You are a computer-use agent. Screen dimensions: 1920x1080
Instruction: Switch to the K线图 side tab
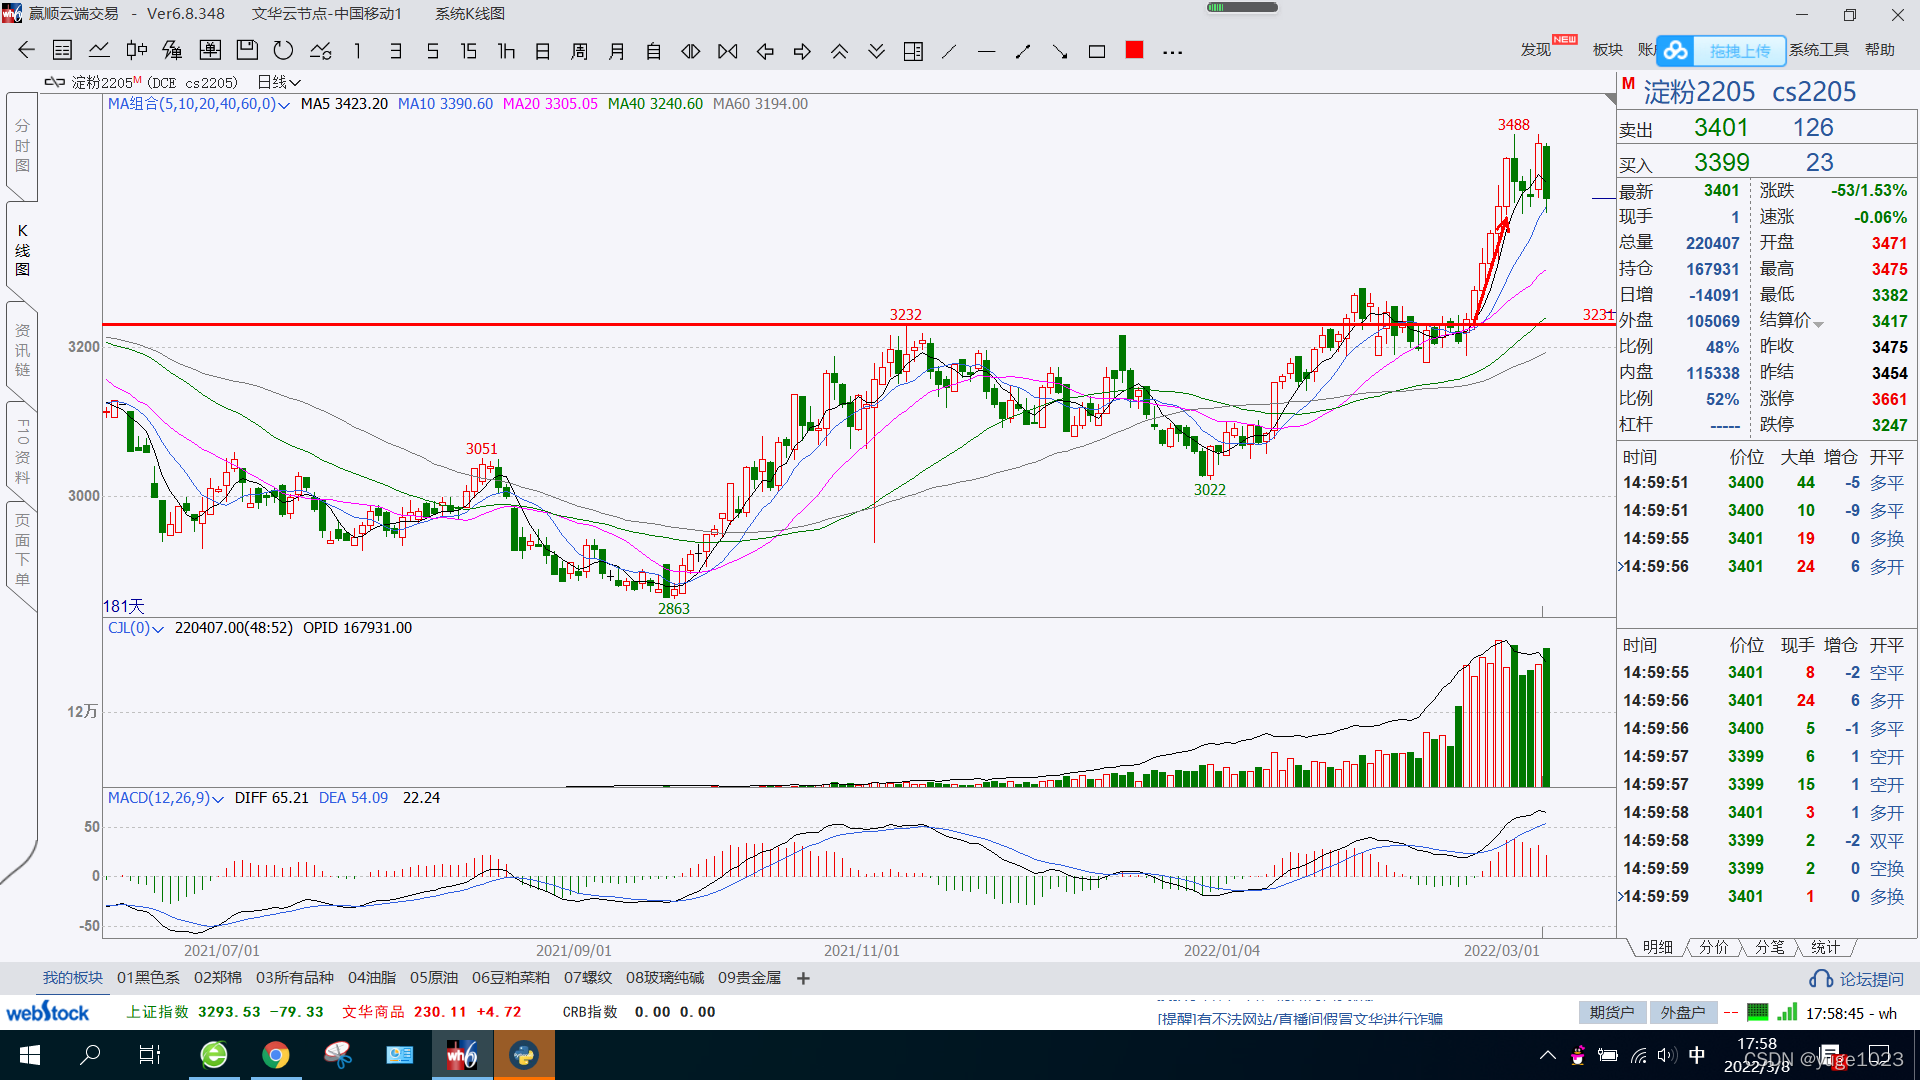pyautogui.click(x=22, y=250)
